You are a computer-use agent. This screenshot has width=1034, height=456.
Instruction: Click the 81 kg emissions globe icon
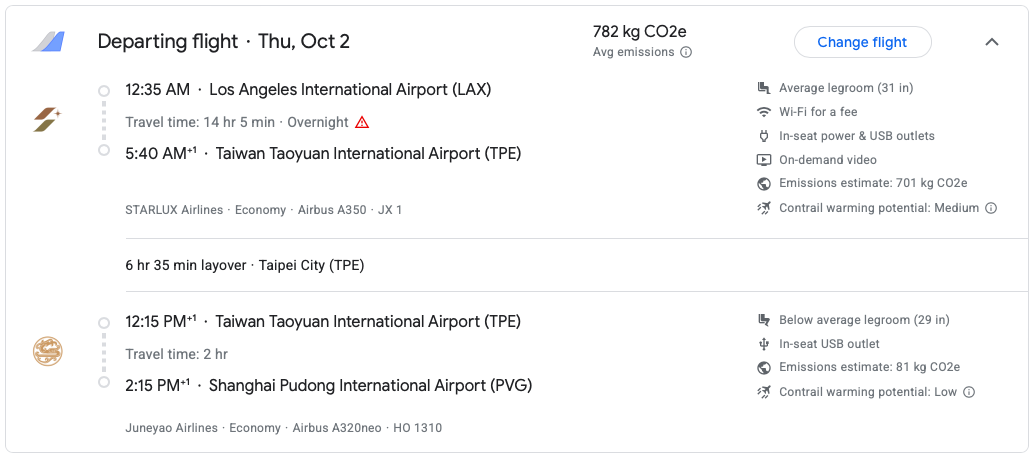tap(764, 368)
